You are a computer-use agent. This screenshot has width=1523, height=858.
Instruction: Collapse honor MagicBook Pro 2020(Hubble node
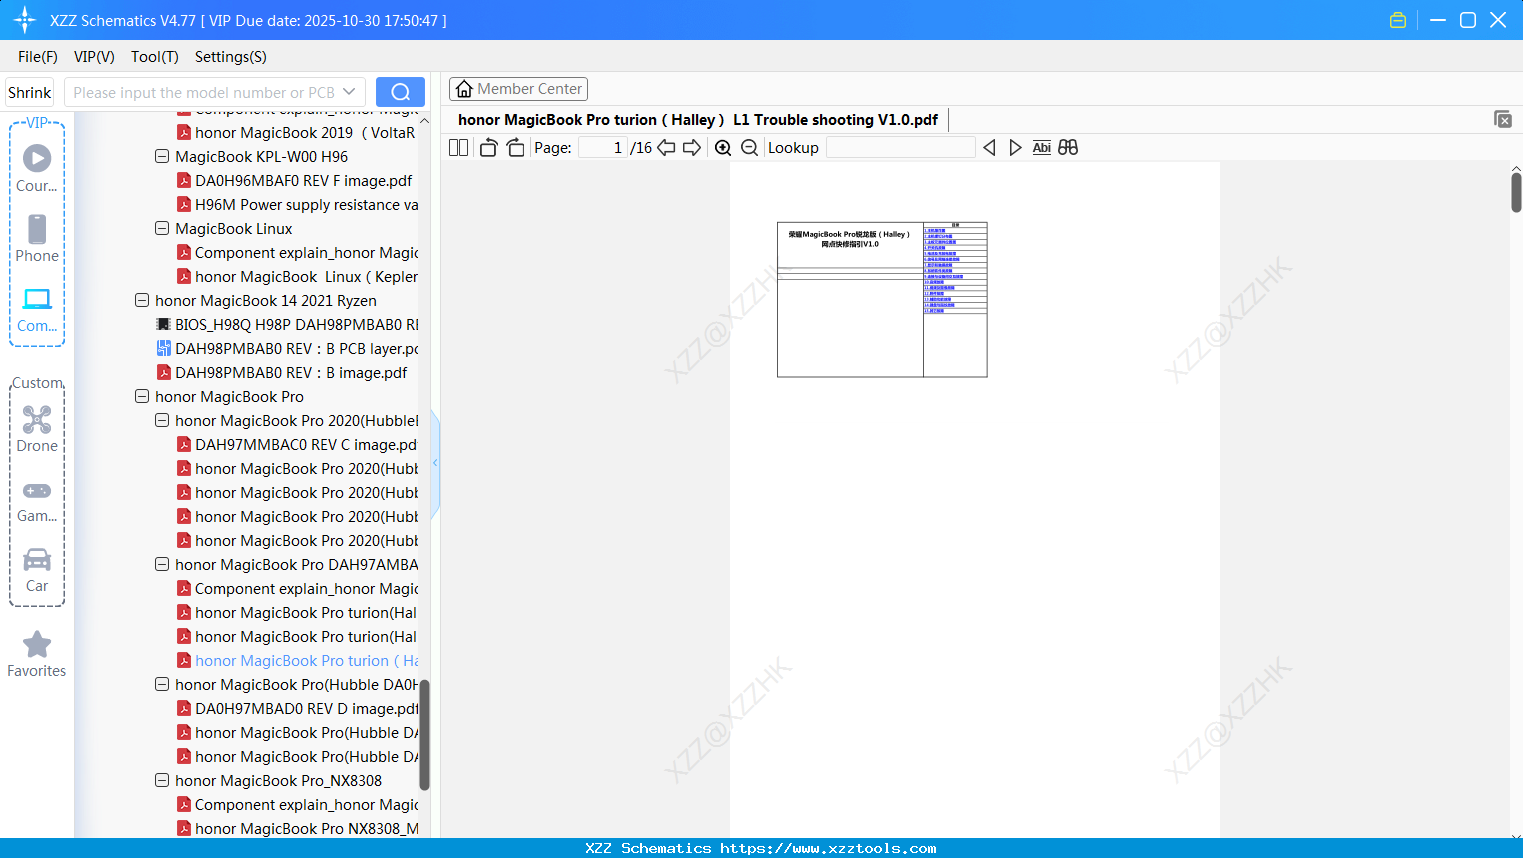[x=162, y=421]
